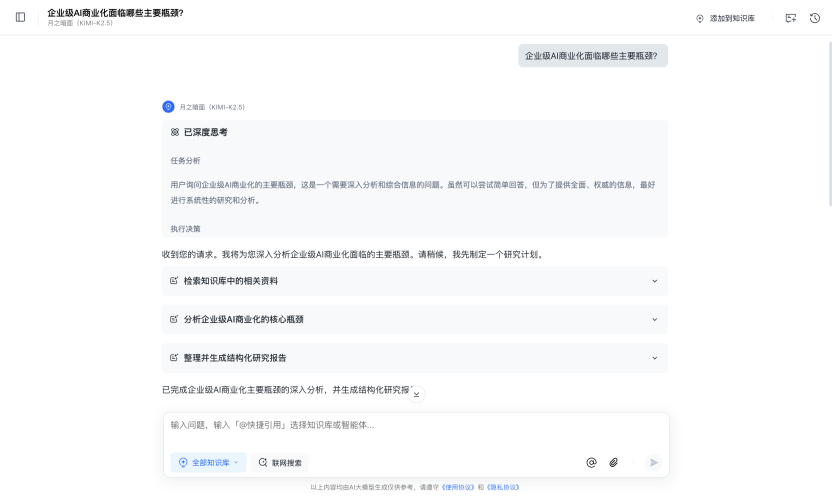The height and width of the screenshot is (500, 832).
Task: Toggle the left sidebar panel icon
Action: [x=20, y=18]
